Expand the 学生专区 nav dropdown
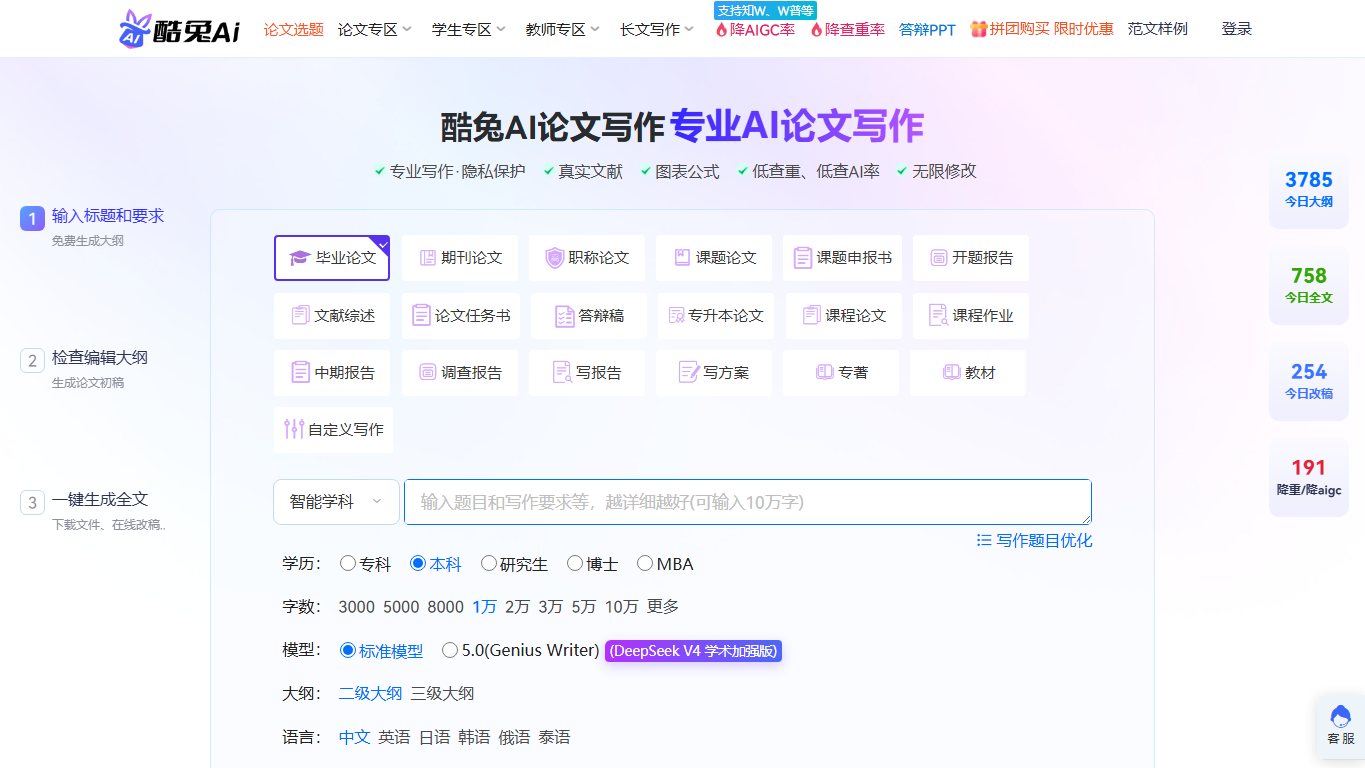This screenshot has width=1365, height=768. [x=469, y=29]
